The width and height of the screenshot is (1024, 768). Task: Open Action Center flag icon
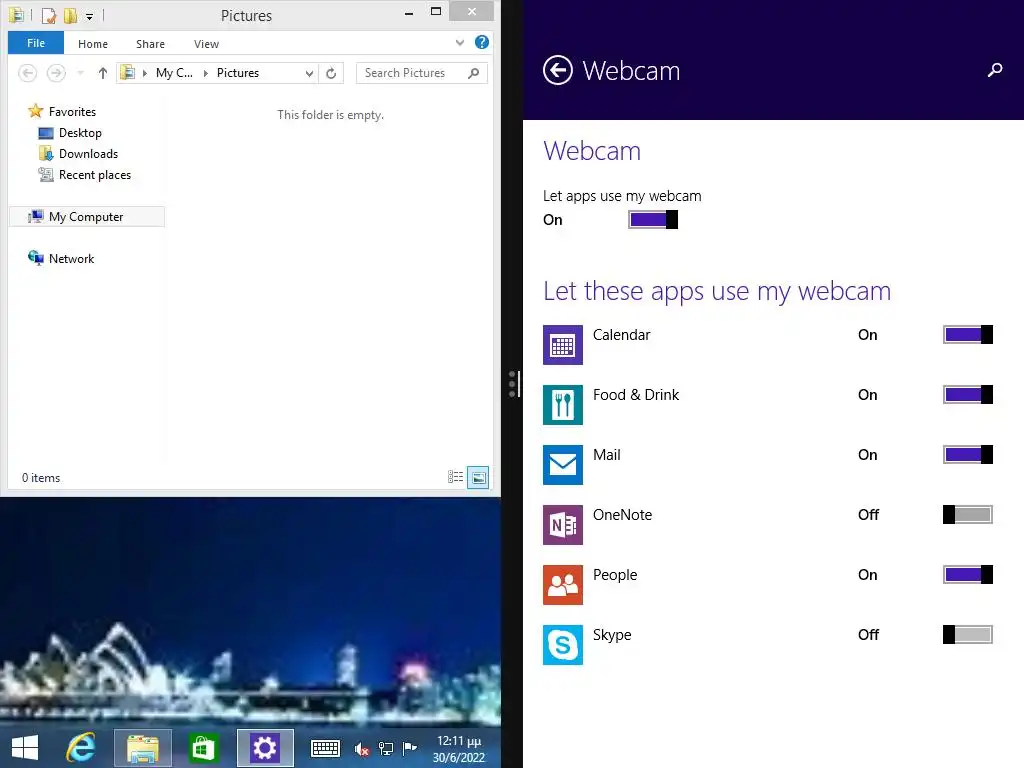(x=409, y=748)
